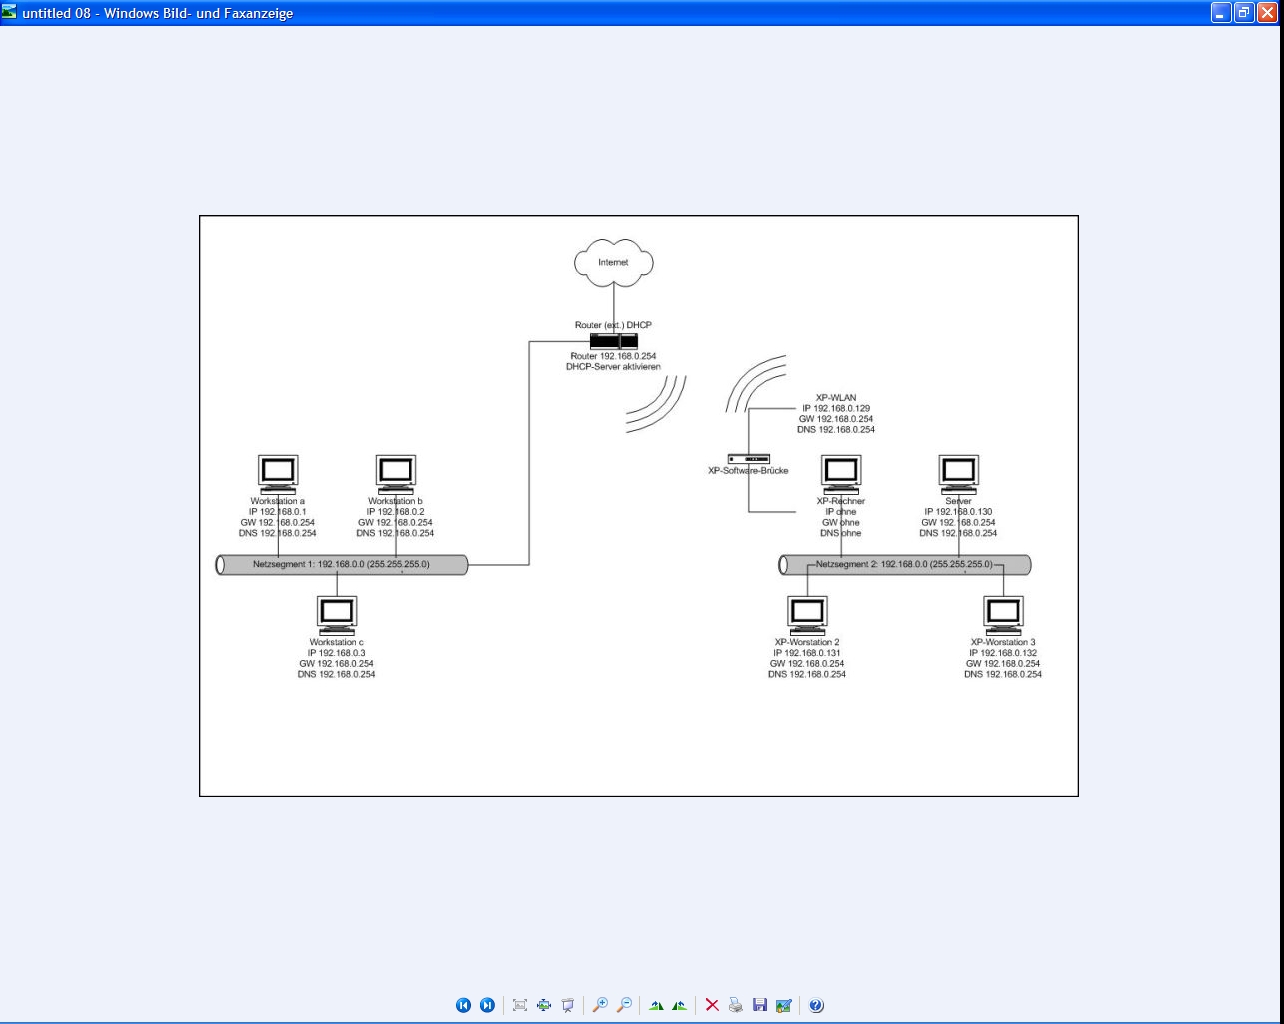
Task: Rotate the image clockwise
Action: coord(656,1005)
